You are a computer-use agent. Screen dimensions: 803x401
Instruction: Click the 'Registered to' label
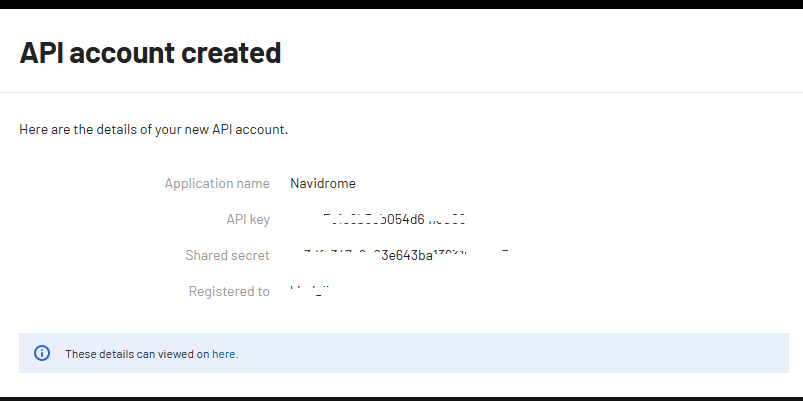(x=229, y=291)
